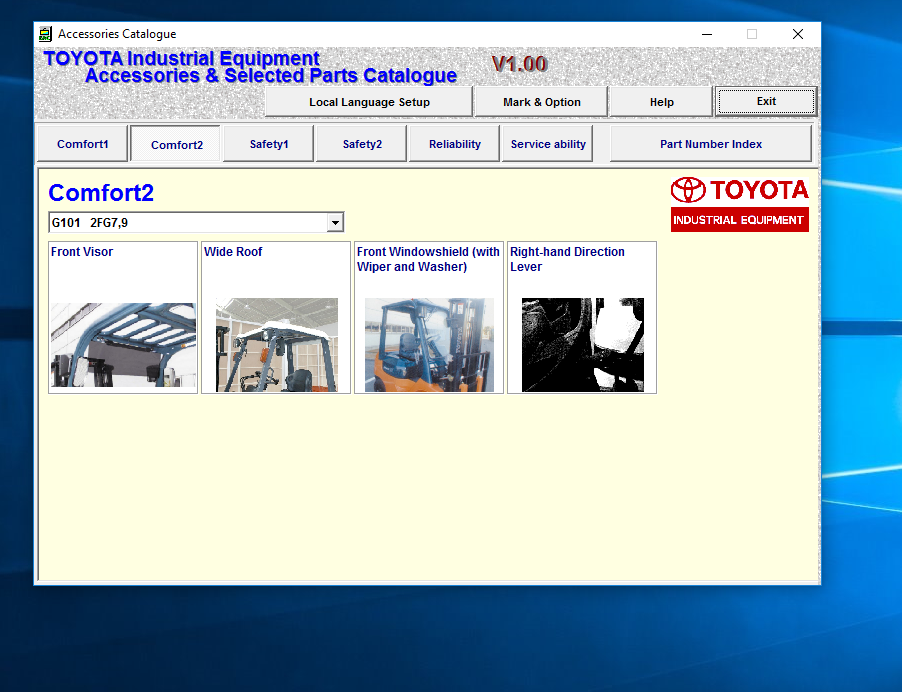
Task: Open the Help button
Action: click(662, 102)
